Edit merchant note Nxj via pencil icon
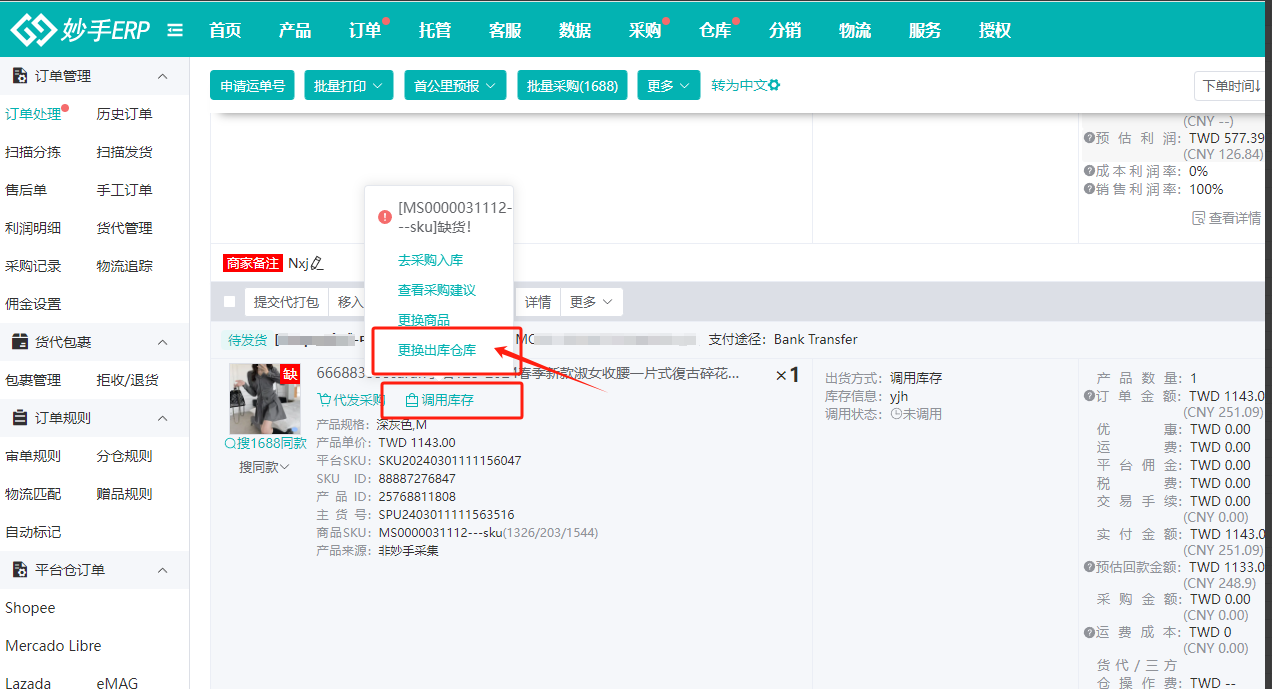1272x689 pixels. click(x=317, y=263)
